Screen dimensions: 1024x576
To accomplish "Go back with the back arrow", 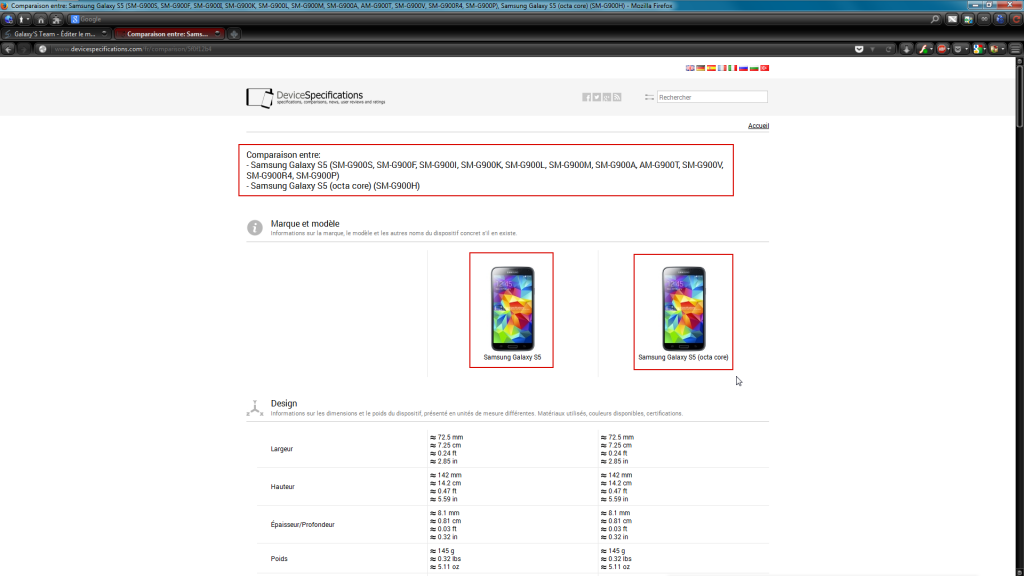I will coord(8,49).
